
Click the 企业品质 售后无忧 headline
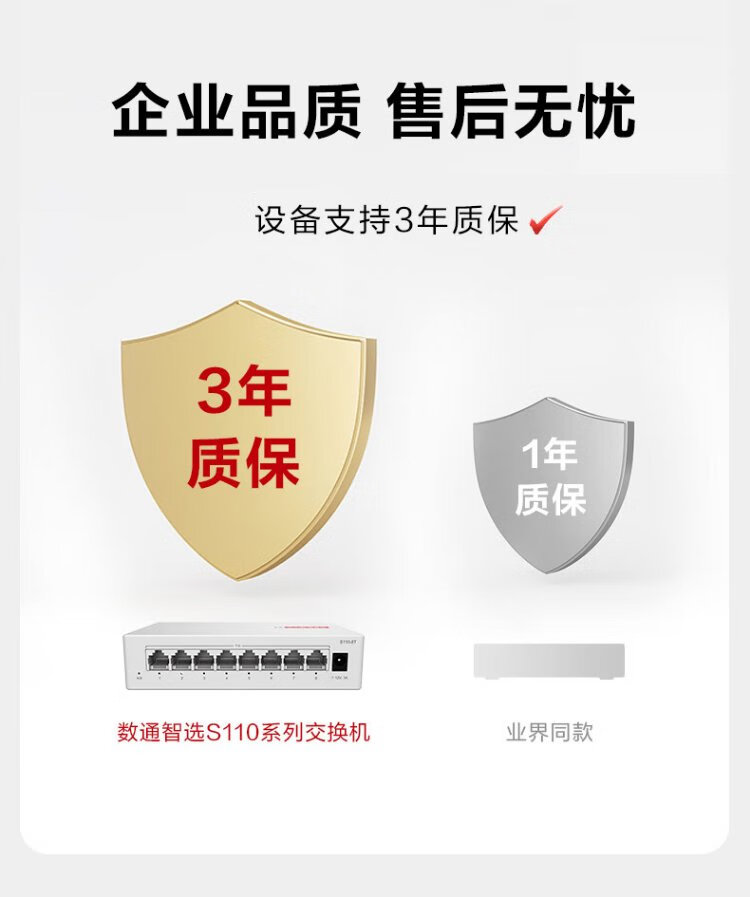pos(375,111)
